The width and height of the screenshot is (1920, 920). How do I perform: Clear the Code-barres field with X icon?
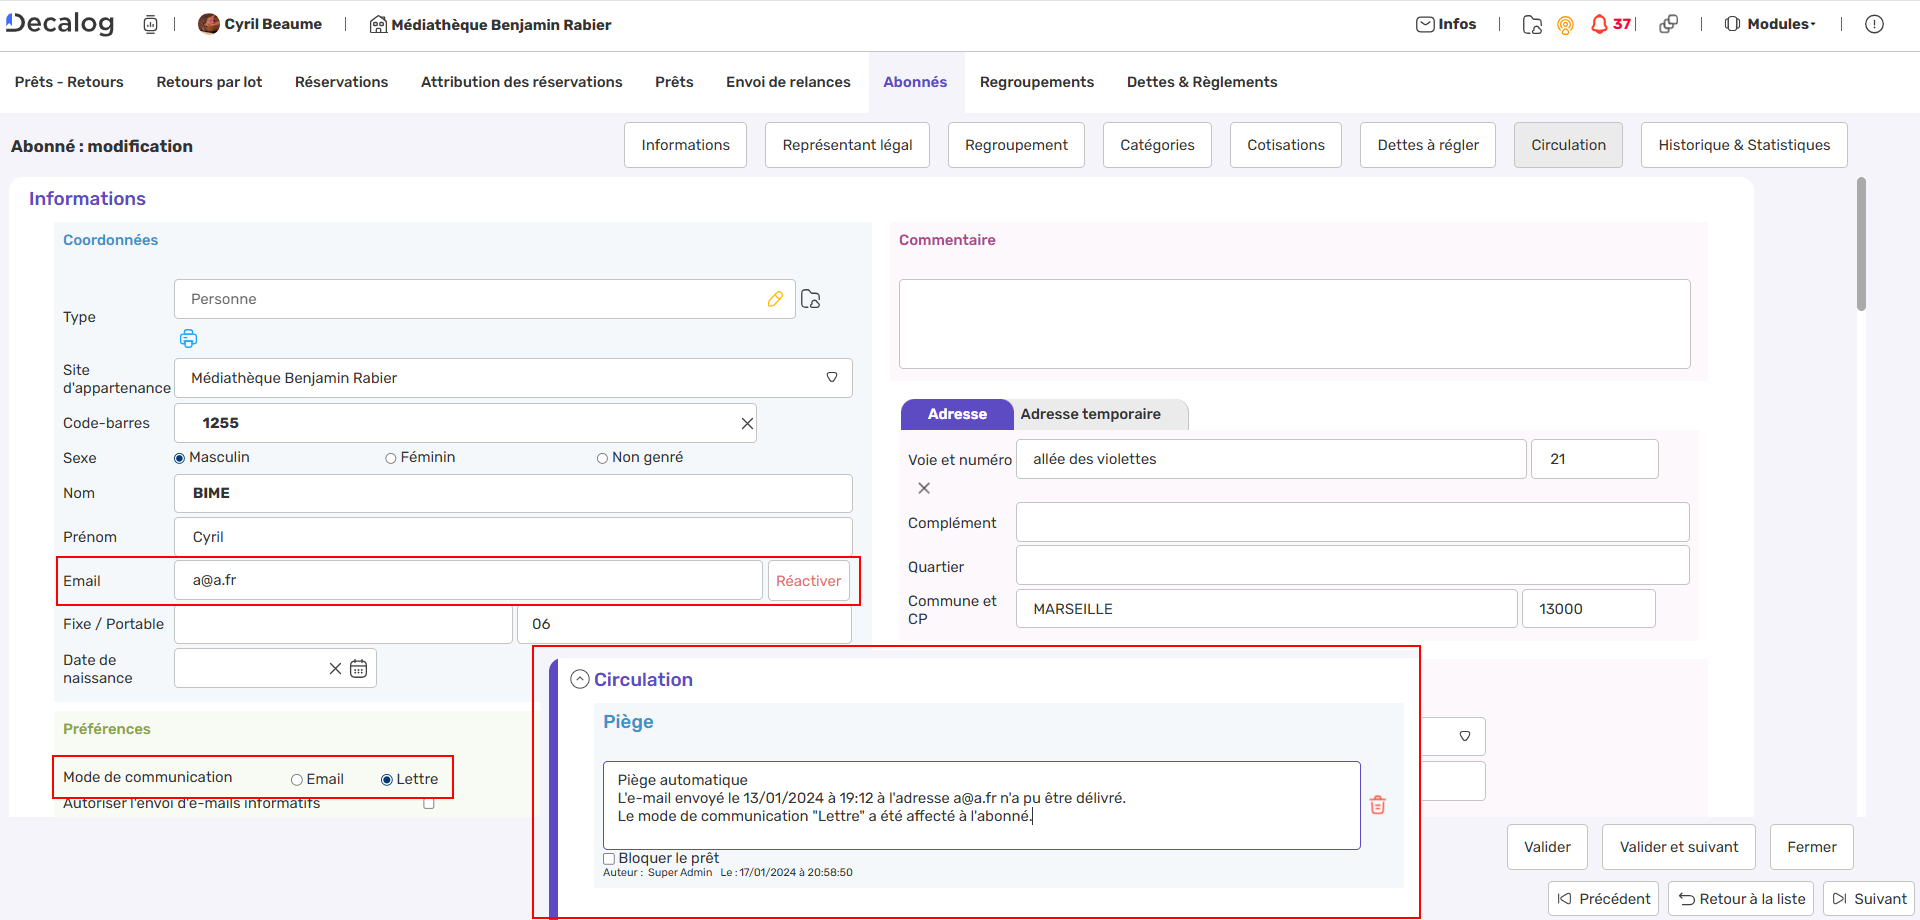tap(747, 423)
